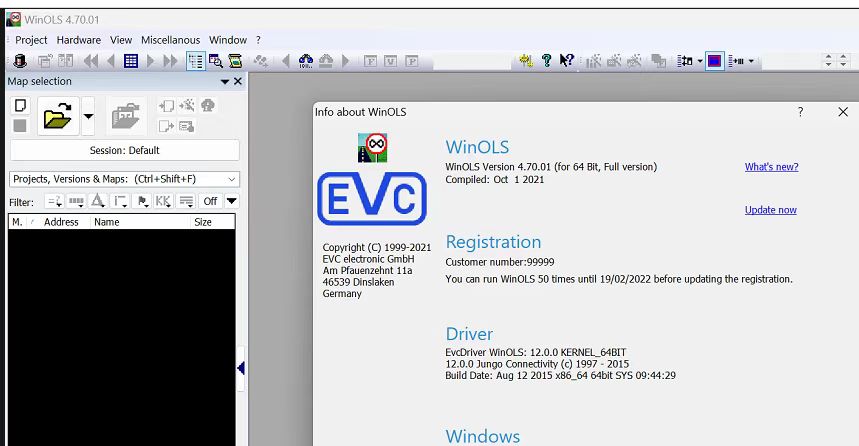The width and height of the screenshot is (859, 446).
Task: Click the M. column header
Action: click(x=18, y=222)
